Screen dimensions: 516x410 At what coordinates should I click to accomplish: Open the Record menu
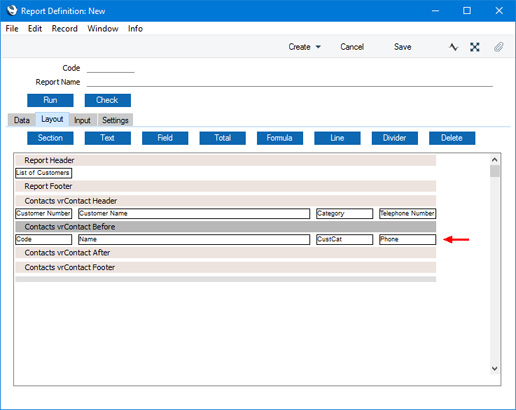pyautogui.click(x=64, y=29)
